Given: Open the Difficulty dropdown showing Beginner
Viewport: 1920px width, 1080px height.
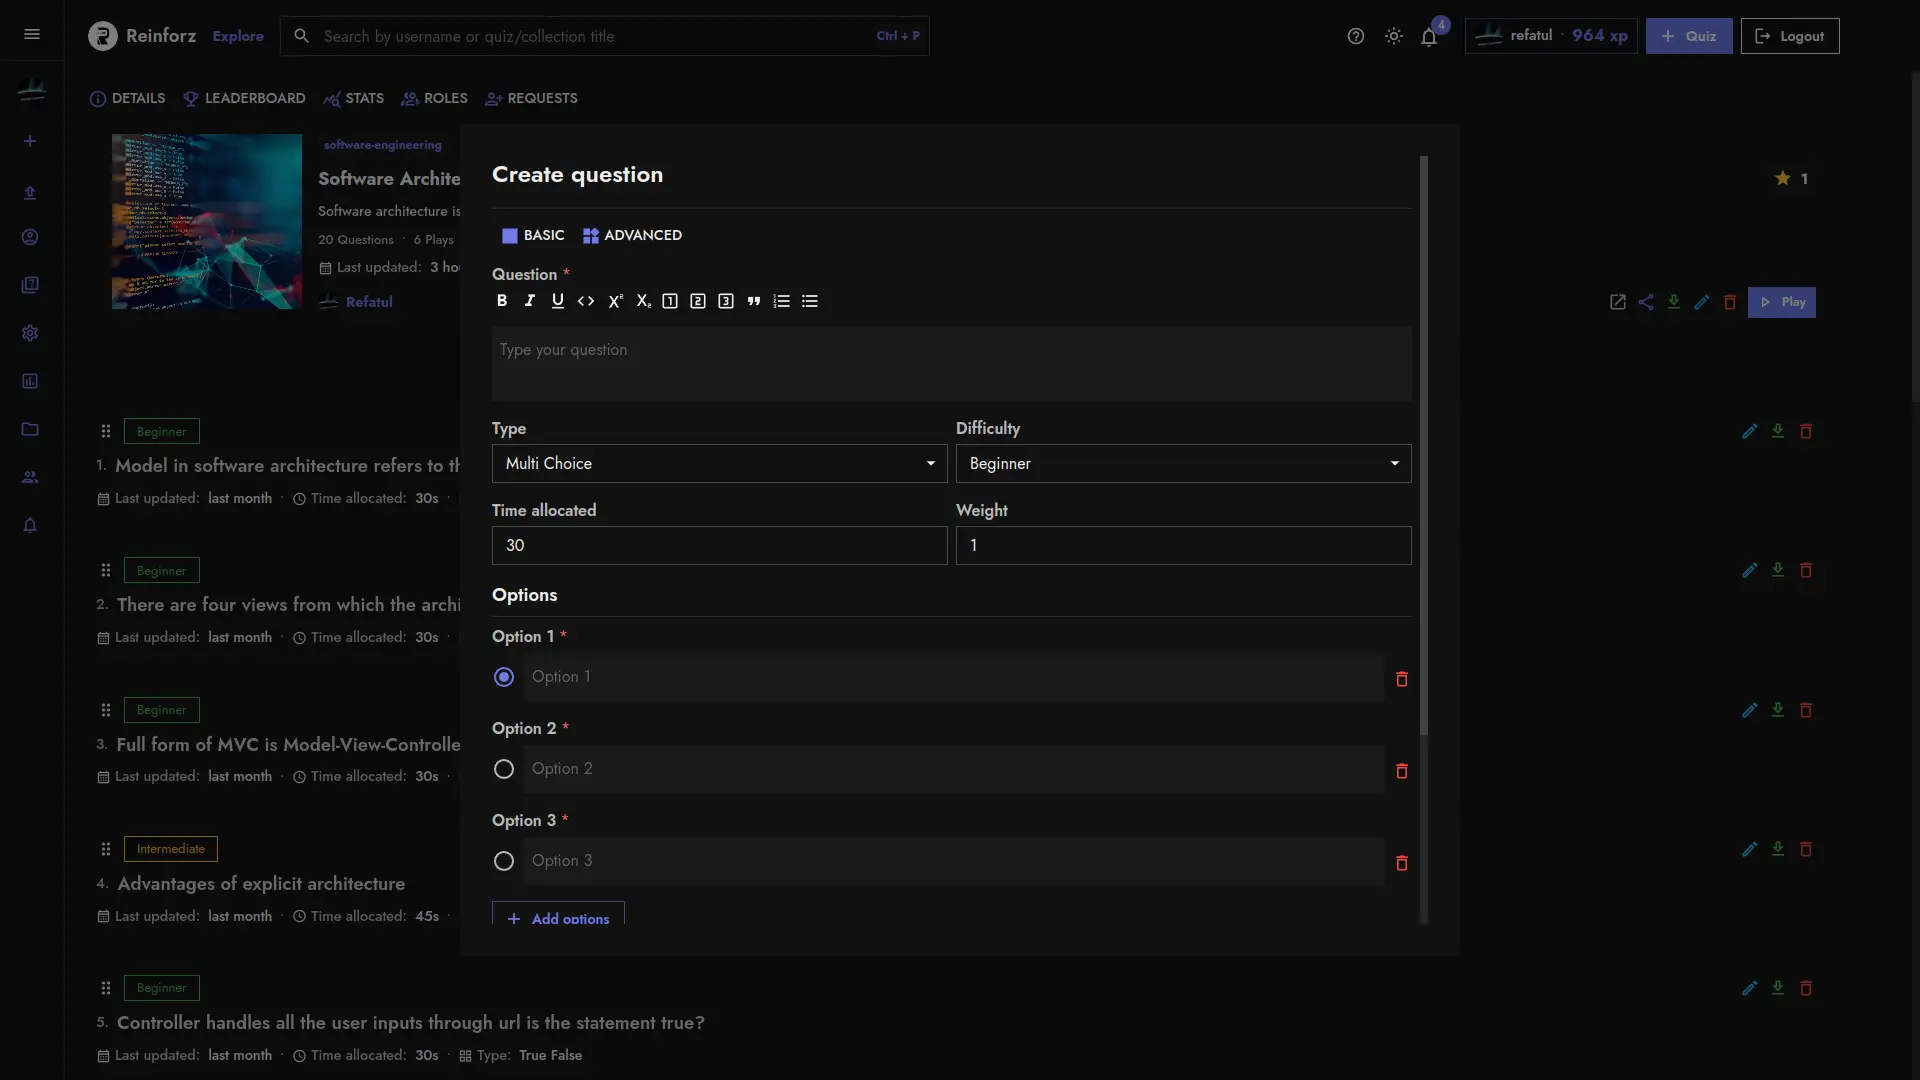Looking at the screenshot, I should [1183, 464].
